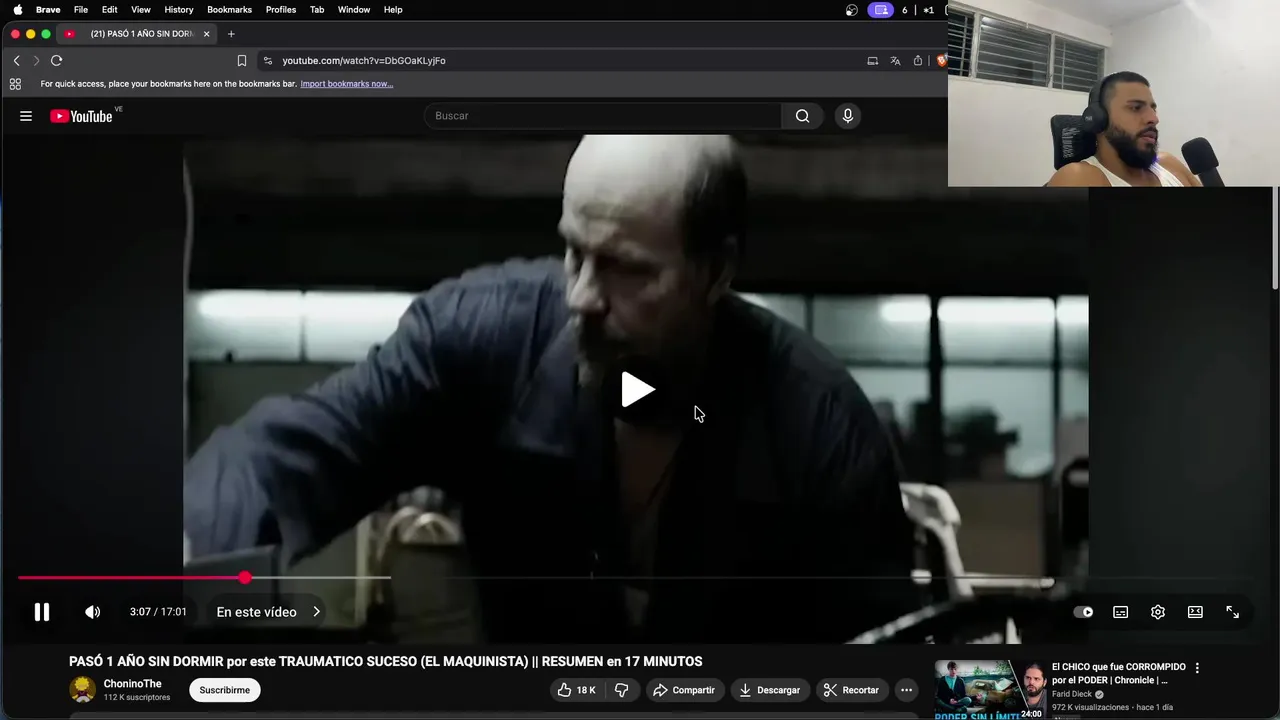
Task: Open ChoninoThe channel avatar
Action: (82, 689)
